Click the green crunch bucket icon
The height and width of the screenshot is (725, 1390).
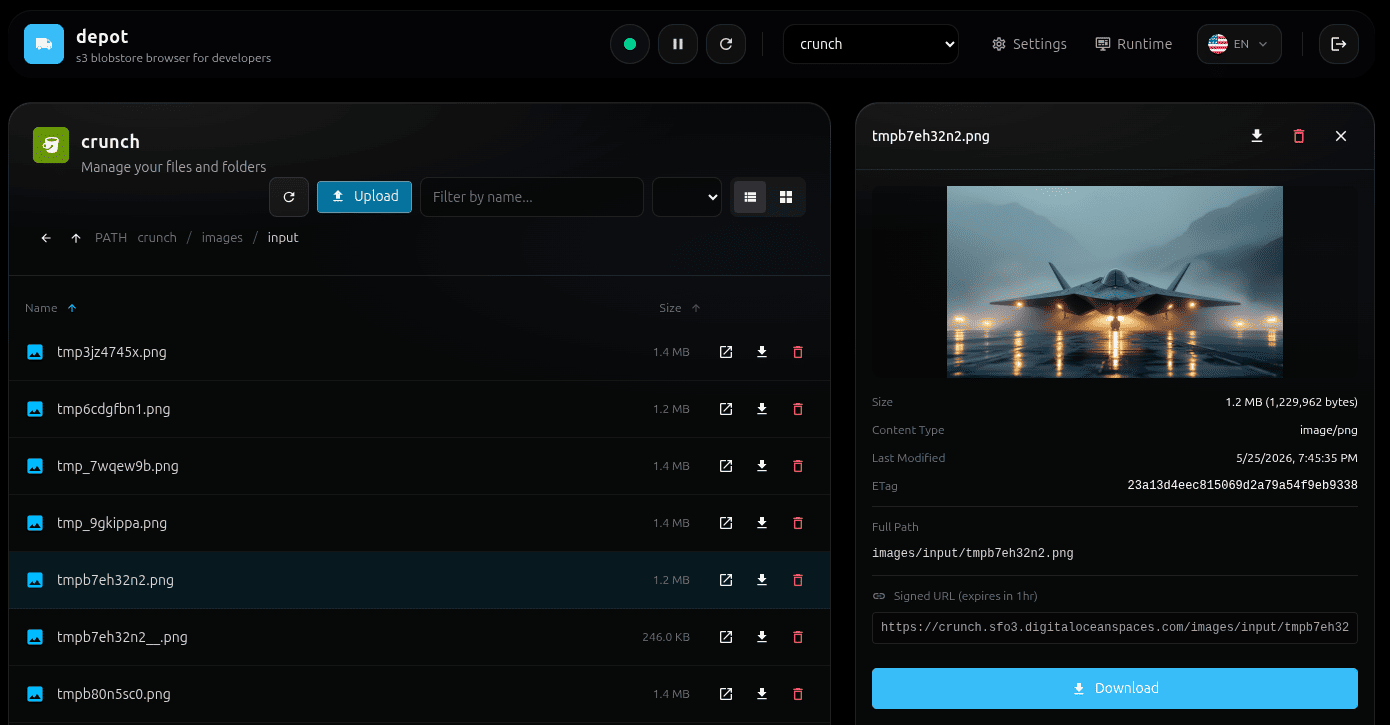(x=51, y=145)
